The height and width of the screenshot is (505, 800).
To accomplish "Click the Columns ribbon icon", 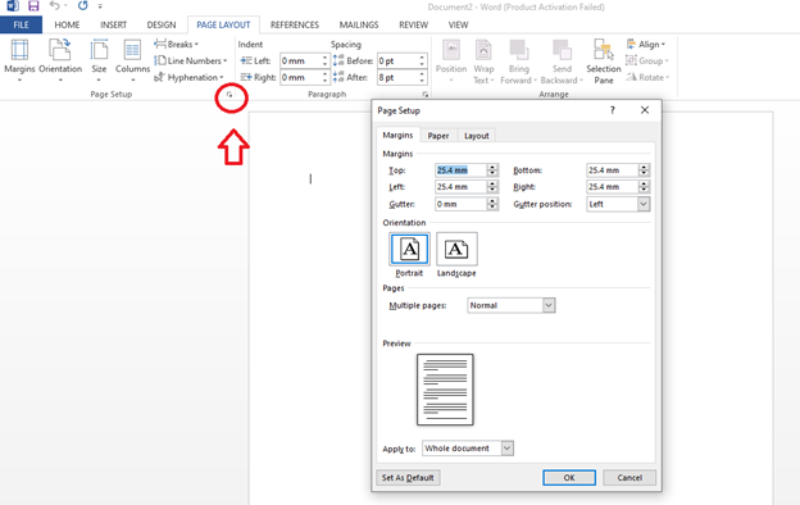I will click(x=132, y=57).
